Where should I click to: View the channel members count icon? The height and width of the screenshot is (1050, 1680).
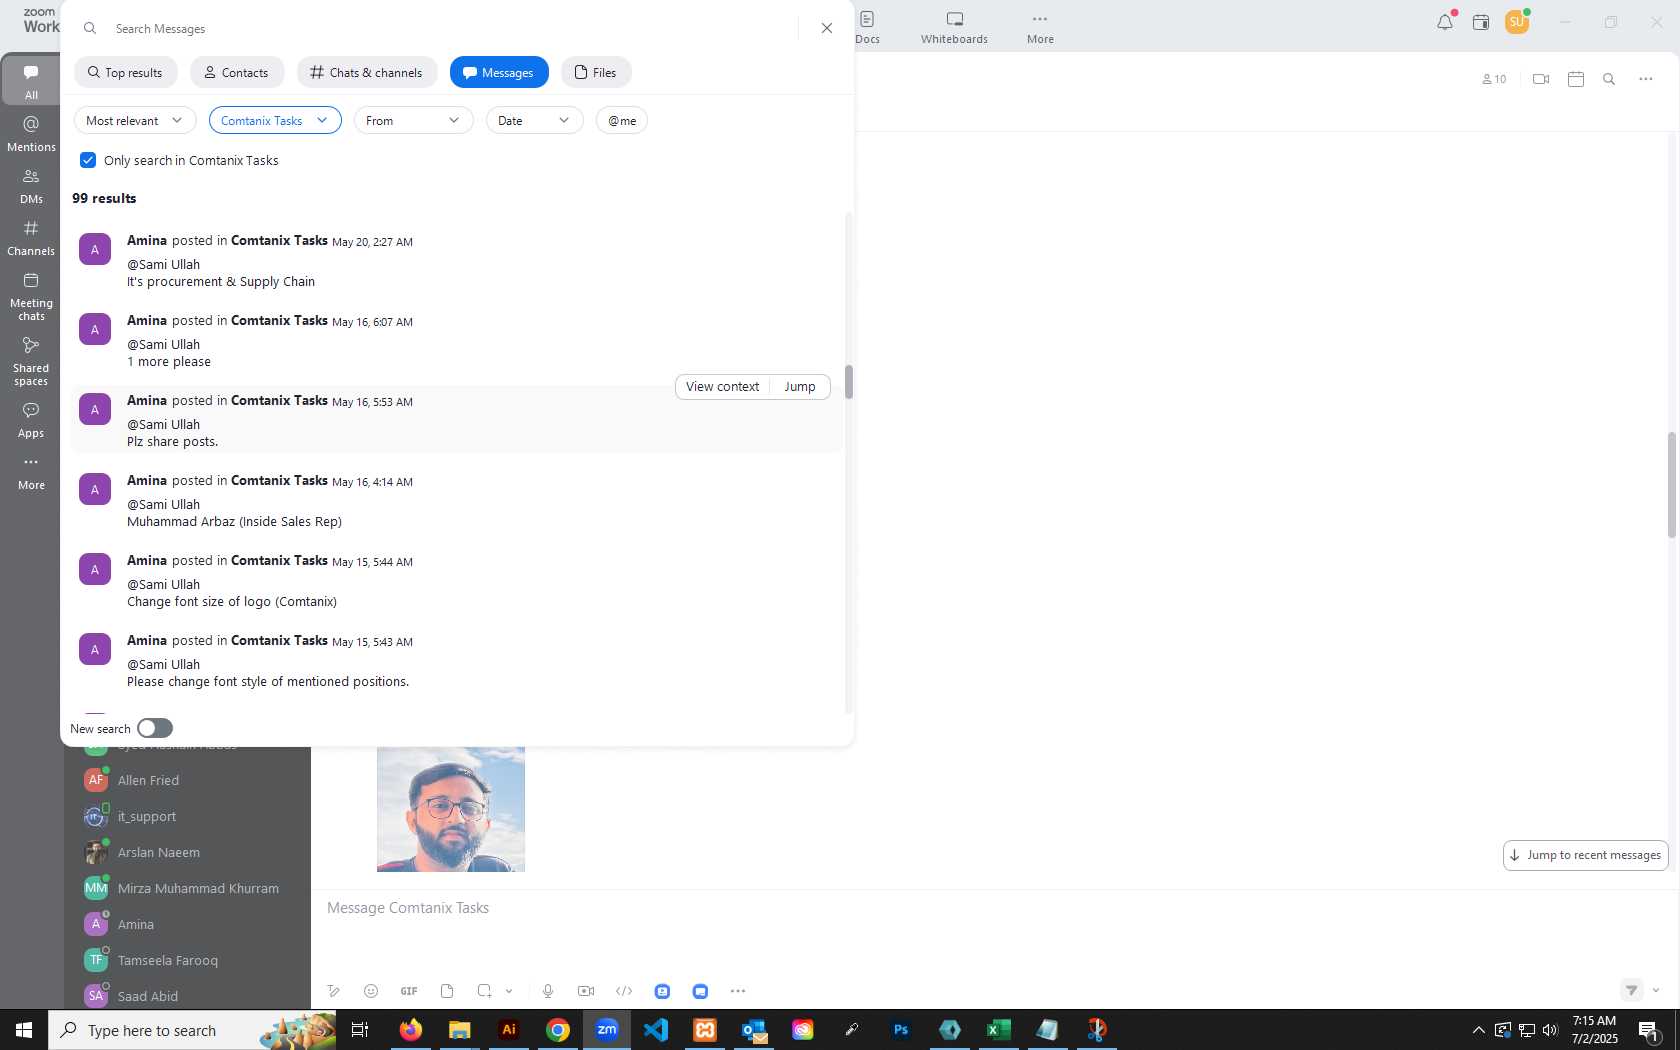[x=1494, y=79]
